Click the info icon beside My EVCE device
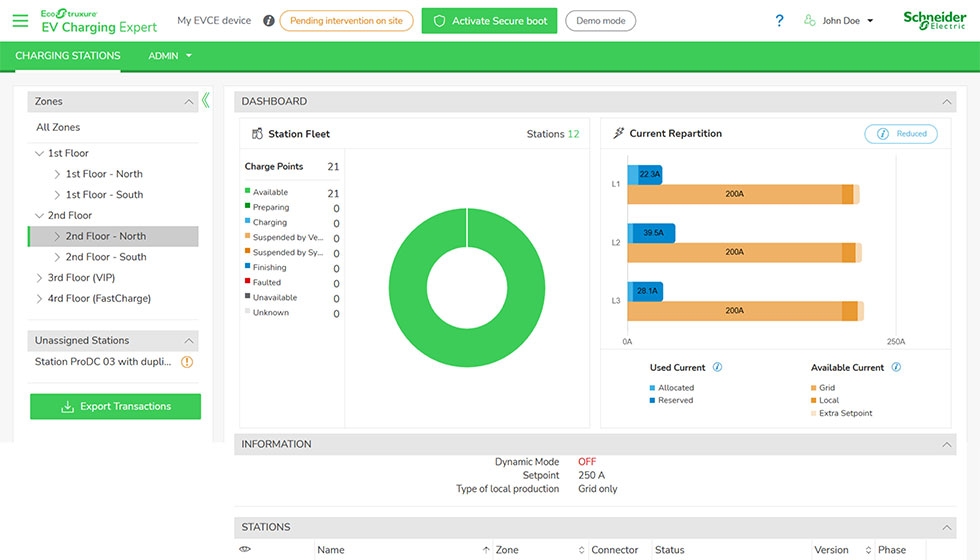980x560 pixels. (268, 21)
